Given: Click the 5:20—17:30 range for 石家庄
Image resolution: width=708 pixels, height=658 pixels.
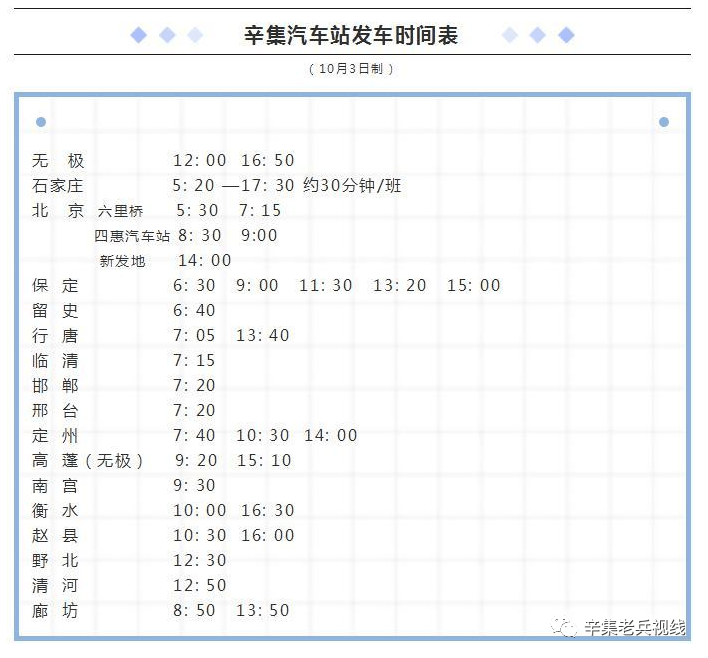Looking at the screenshot, I should point(233,185).
